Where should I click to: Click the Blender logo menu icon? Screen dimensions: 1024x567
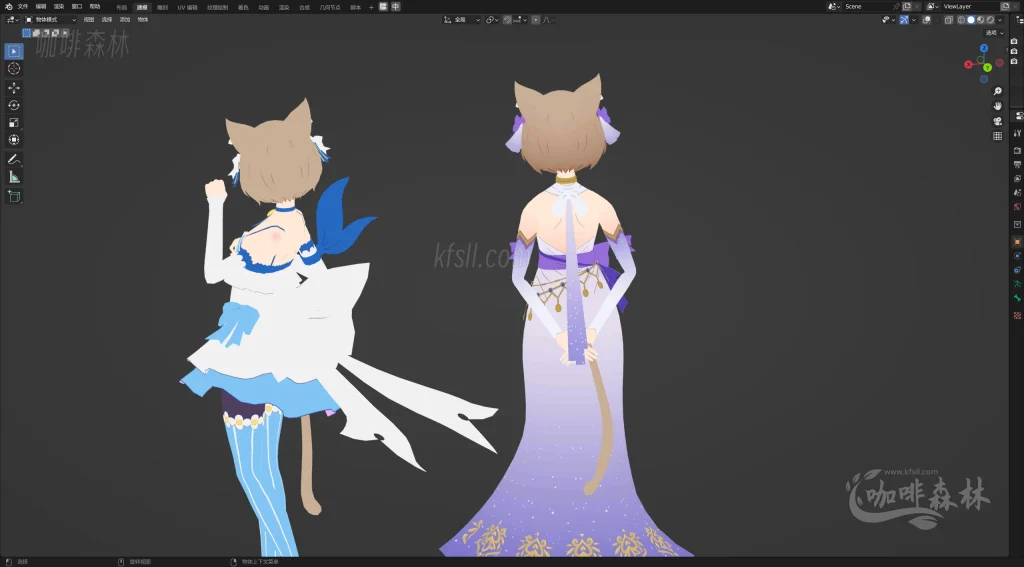point(8,7)
